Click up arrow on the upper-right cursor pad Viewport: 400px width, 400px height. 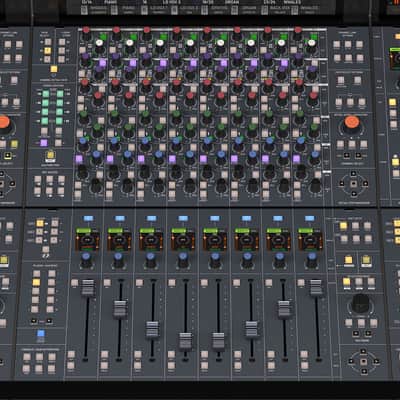pos(353,174)
